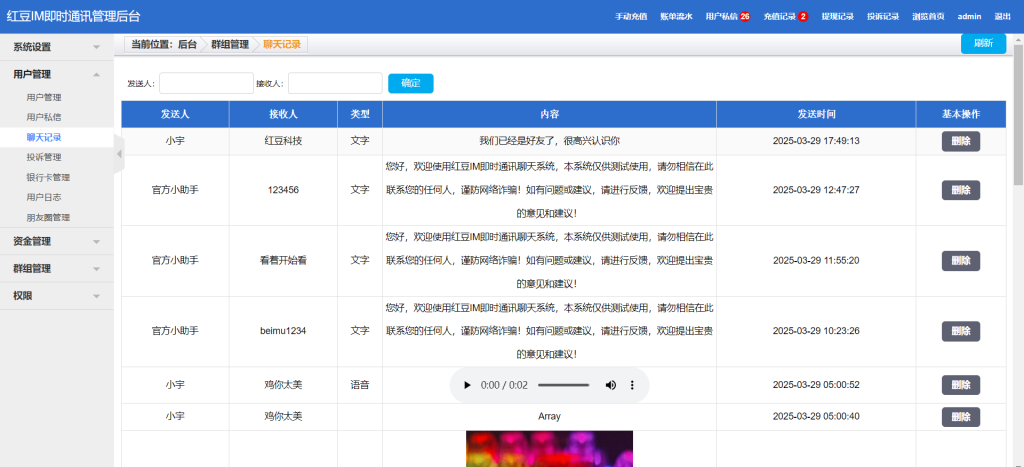Image resolution: width=1024 pixels, height=467 pixels.
Task: Expand the 群组管理 sidebar section
Action: 56,269
